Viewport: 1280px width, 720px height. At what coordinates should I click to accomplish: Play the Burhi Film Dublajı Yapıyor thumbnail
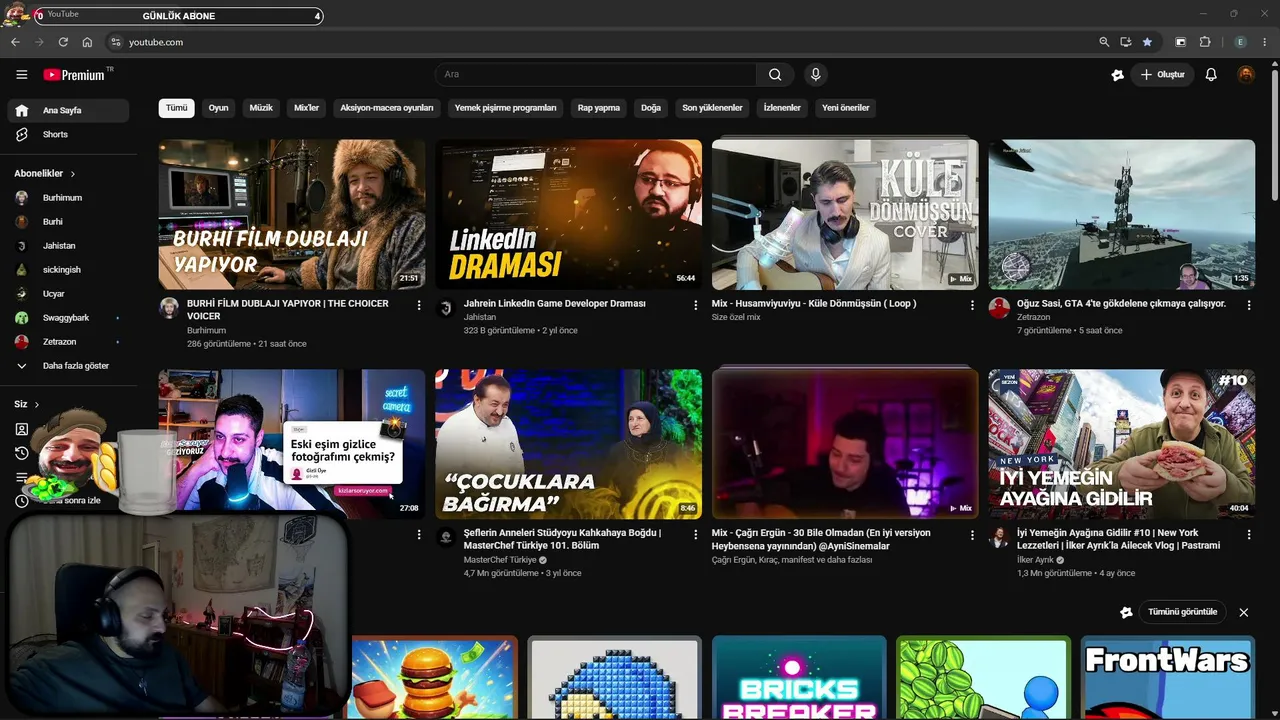292,214
